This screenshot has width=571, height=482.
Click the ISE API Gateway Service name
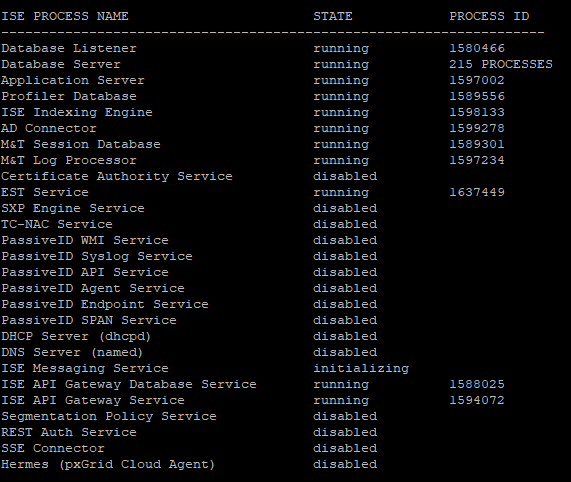click(x=93, y=401)
